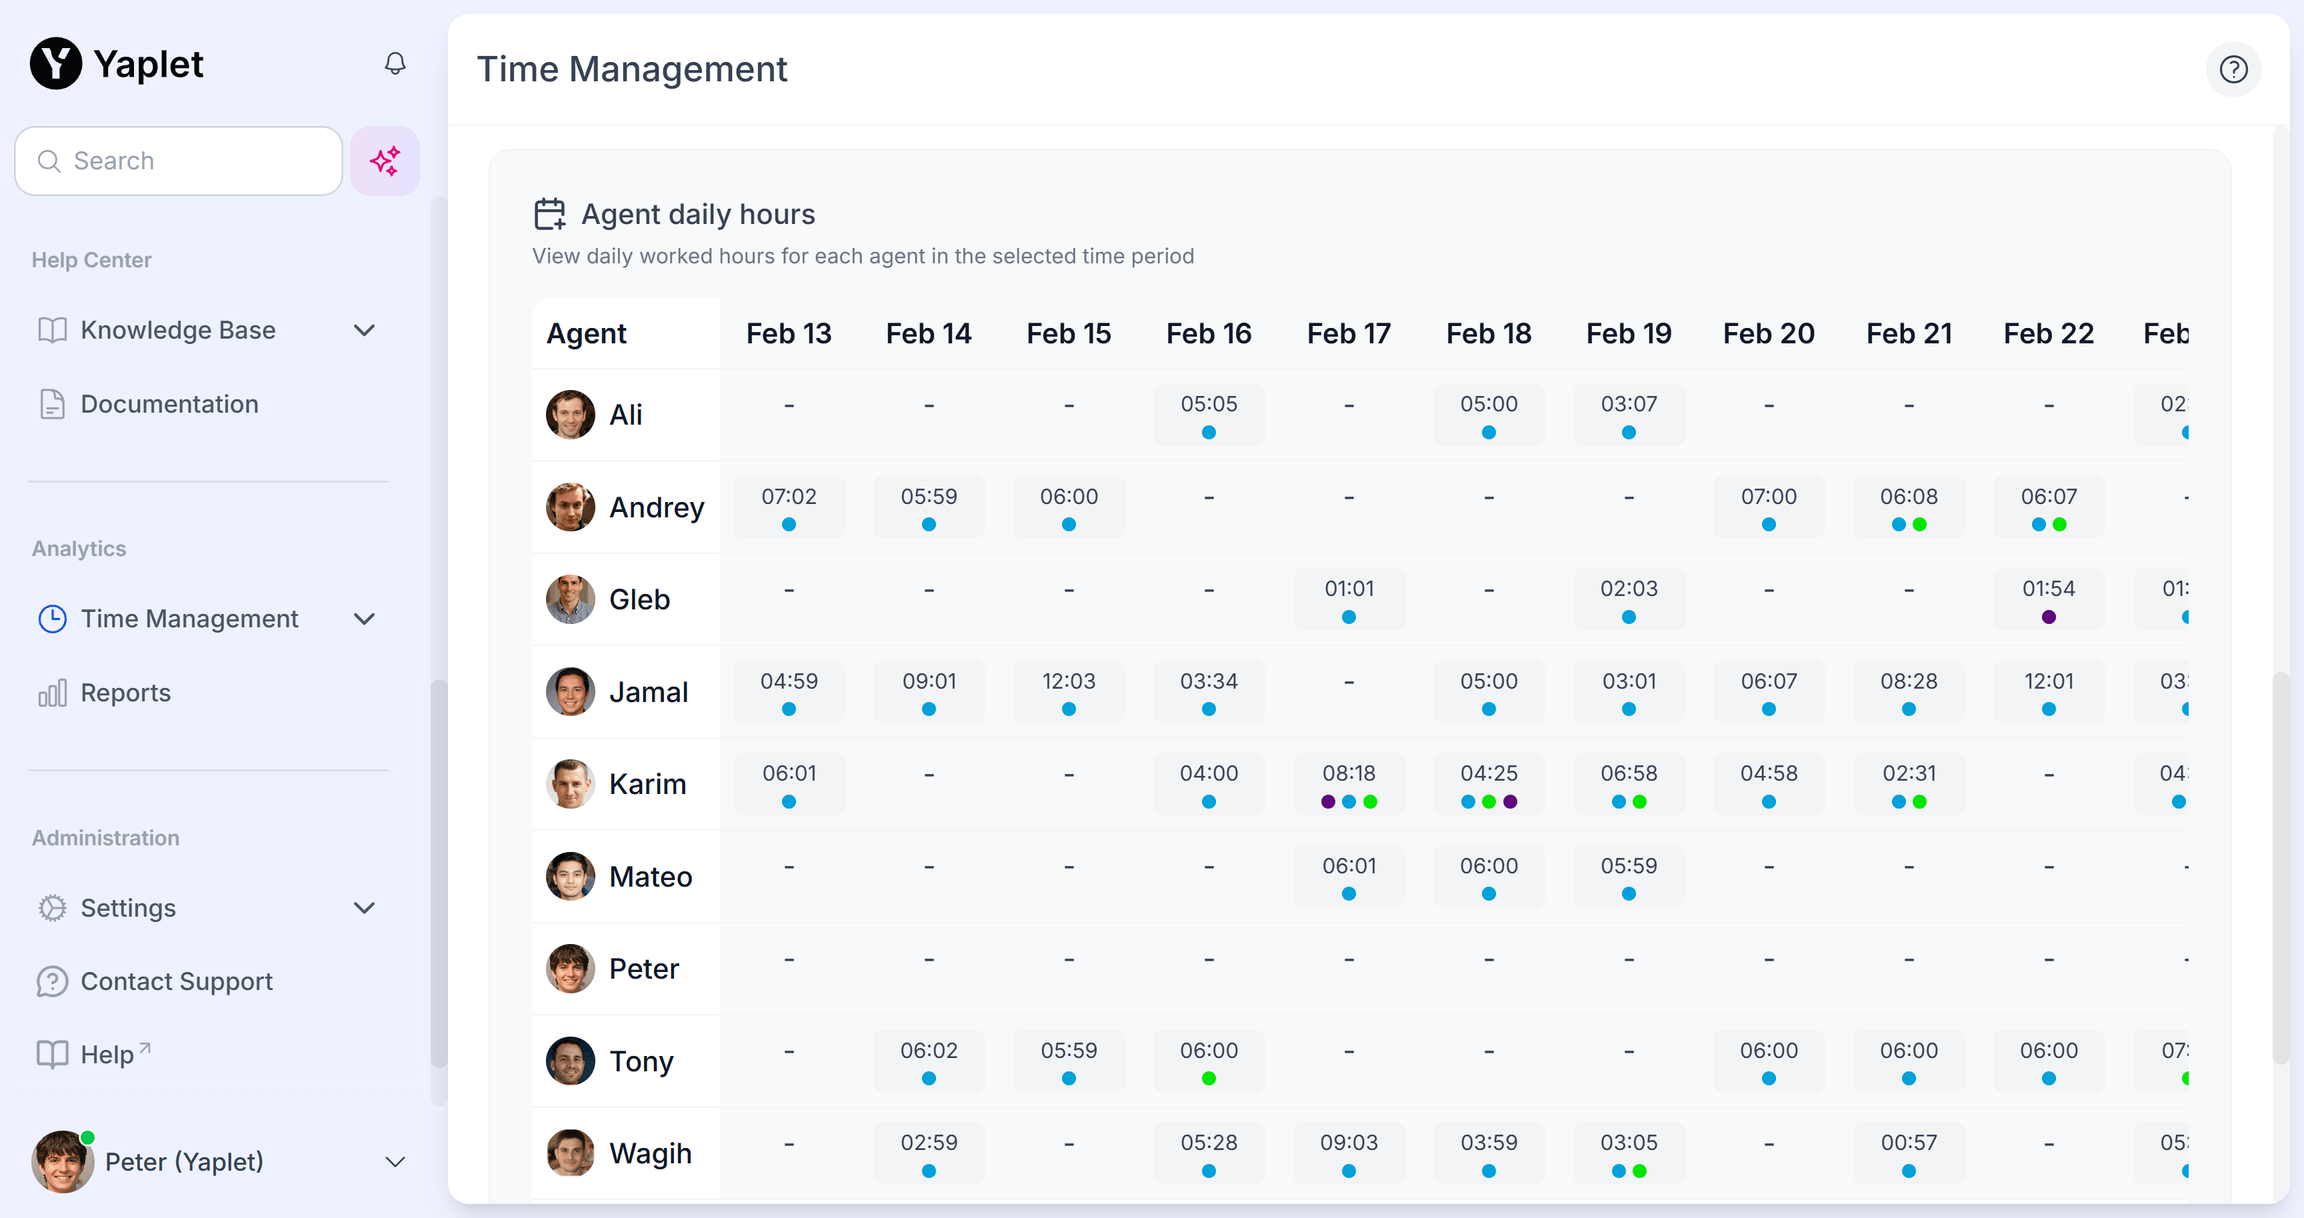2304x1218 pixels.
Task: Open the AI sparkle assistant button
Action: pyautogui.click(x=385, y=161)
